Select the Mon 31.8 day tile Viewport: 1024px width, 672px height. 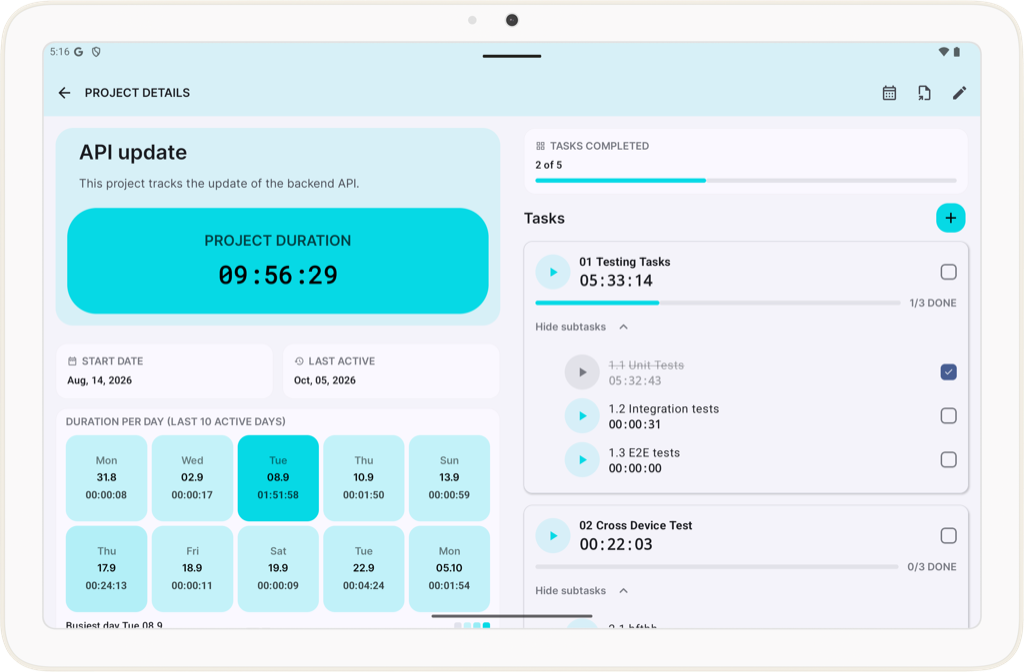coord(106,478)
